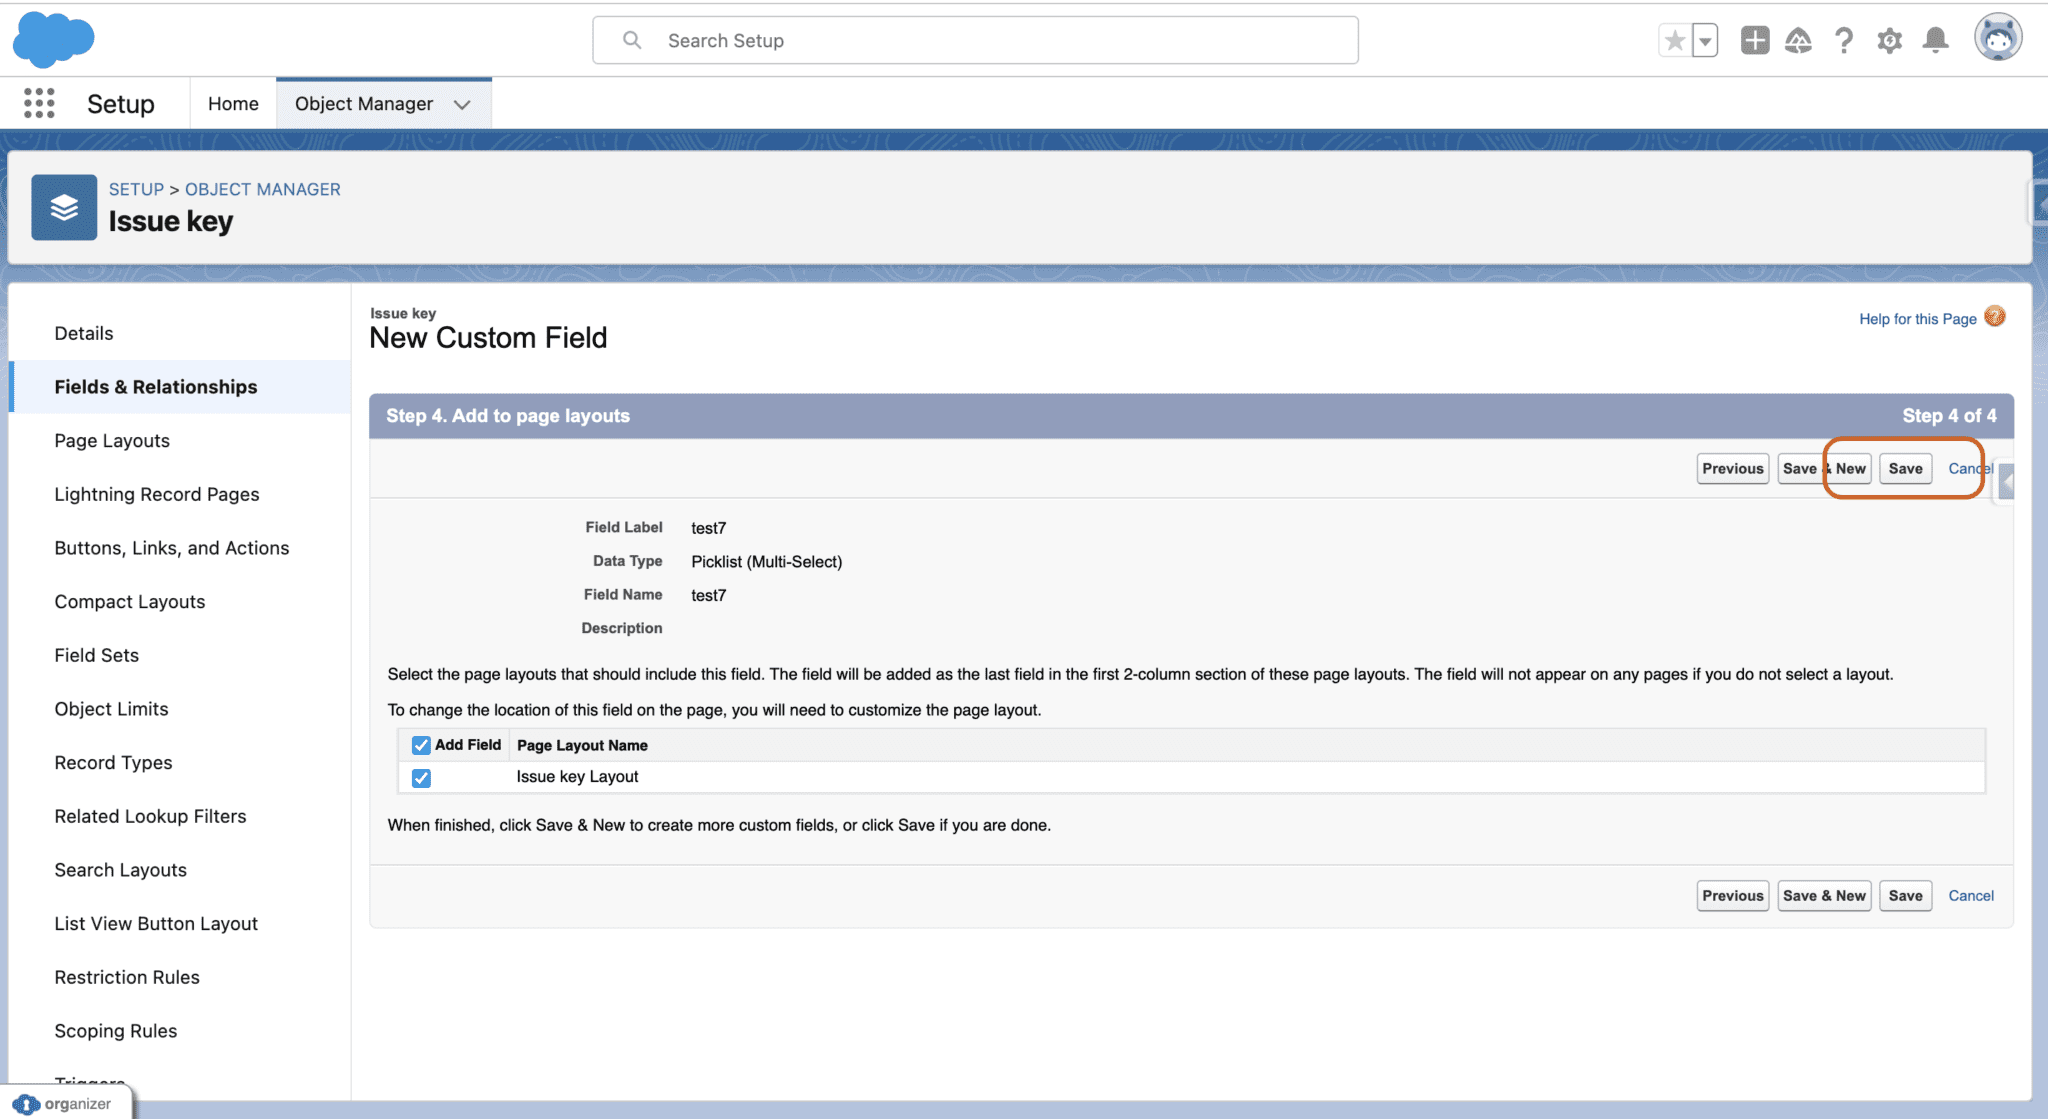Open your profile avatar
Screen dimensions: 2048x1119
[1996, 39]
